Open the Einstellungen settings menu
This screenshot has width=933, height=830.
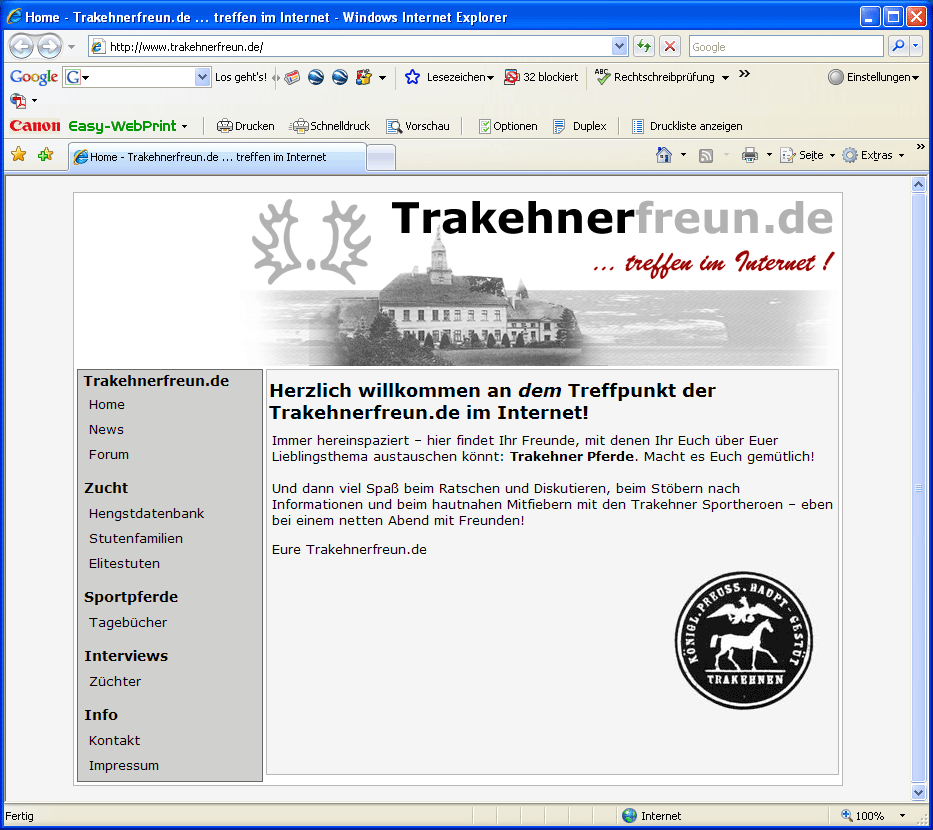tap(873, 77)
